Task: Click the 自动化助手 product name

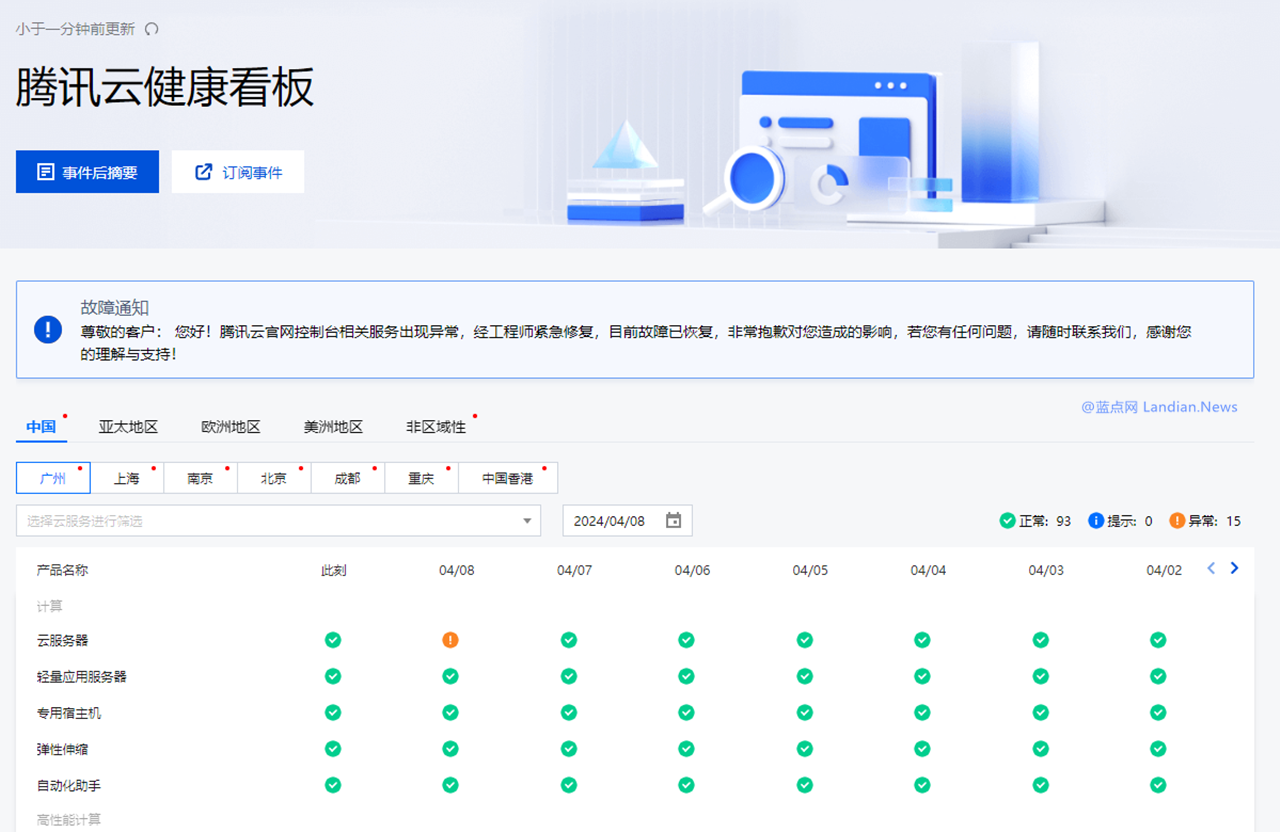Action: [x=69, y=786]
